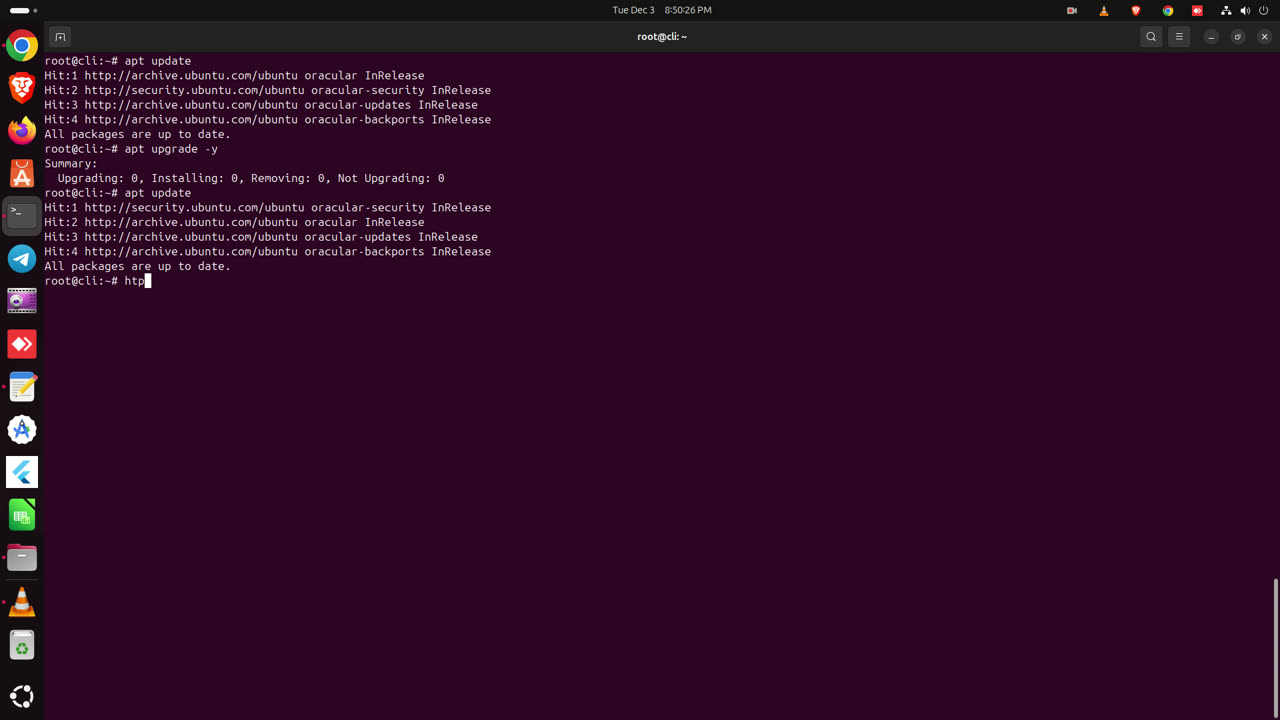Click 'Hit:2 http://security.ubuntu.com/ubuntu oracular-security' line
The image size is (1280, 720).
point(267,90)
